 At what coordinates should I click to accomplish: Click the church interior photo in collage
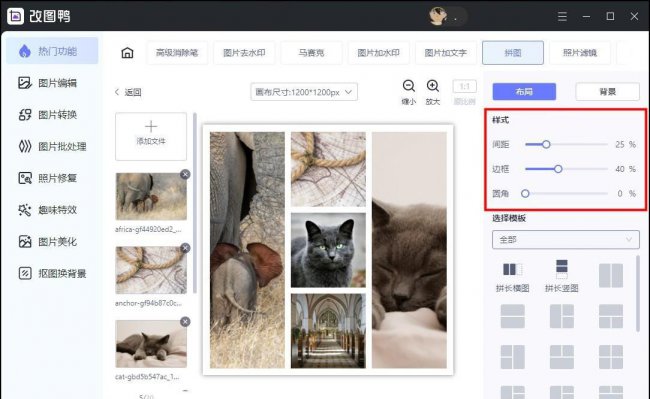pos(328,331)
